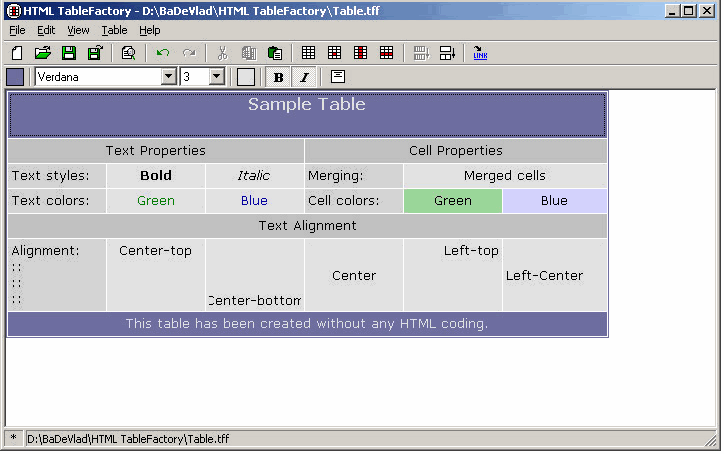This screenshot has height=454, width=724.
Task: Save the table with the green floppy icon
Action: point(69,53)
